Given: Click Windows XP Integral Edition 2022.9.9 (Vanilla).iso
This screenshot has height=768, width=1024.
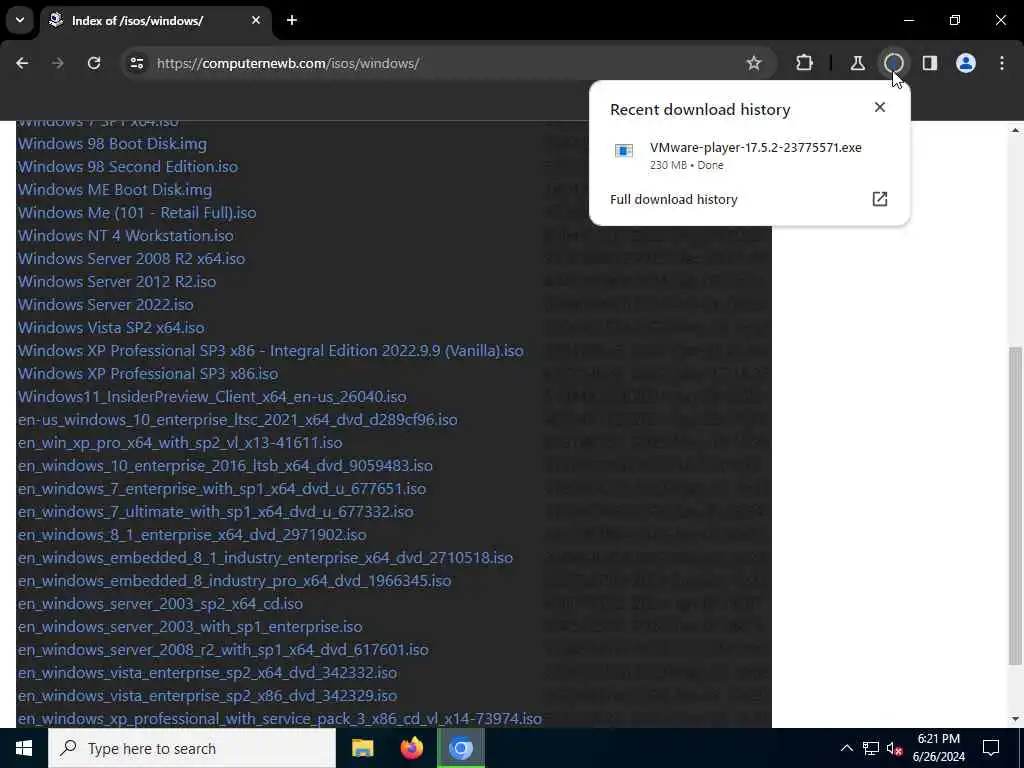Looking at the screenshot, I should pos(270,351).
